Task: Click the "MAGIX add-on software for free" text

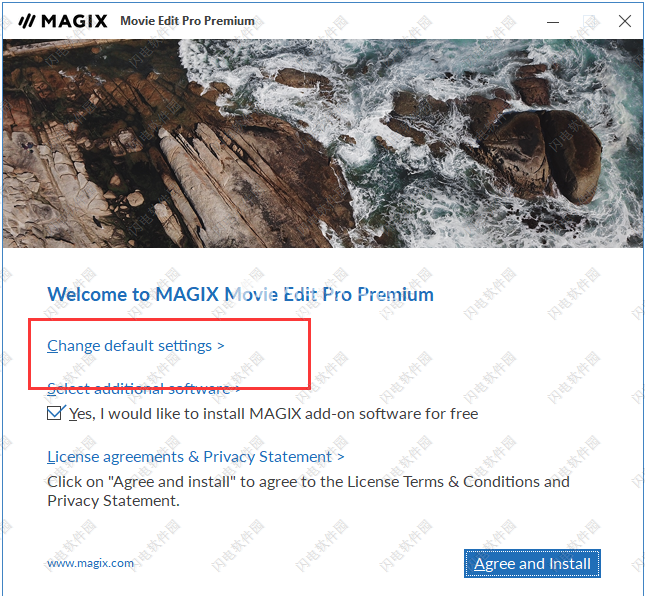Action: pos(364,414)
